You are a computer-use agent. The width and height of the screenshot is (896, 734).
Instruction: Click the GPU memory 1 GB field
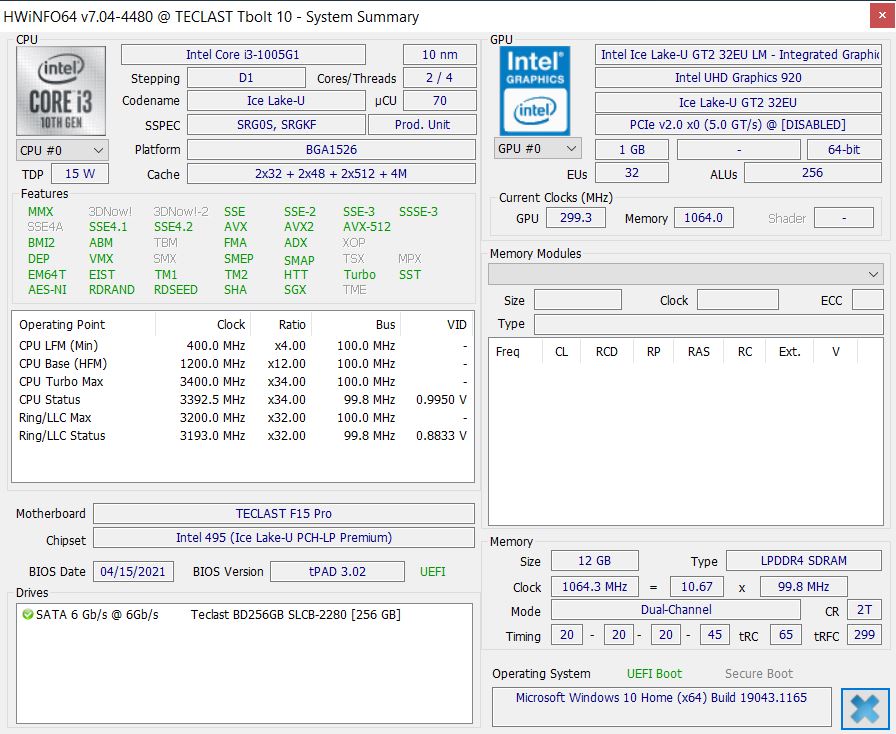click(632, 150)
